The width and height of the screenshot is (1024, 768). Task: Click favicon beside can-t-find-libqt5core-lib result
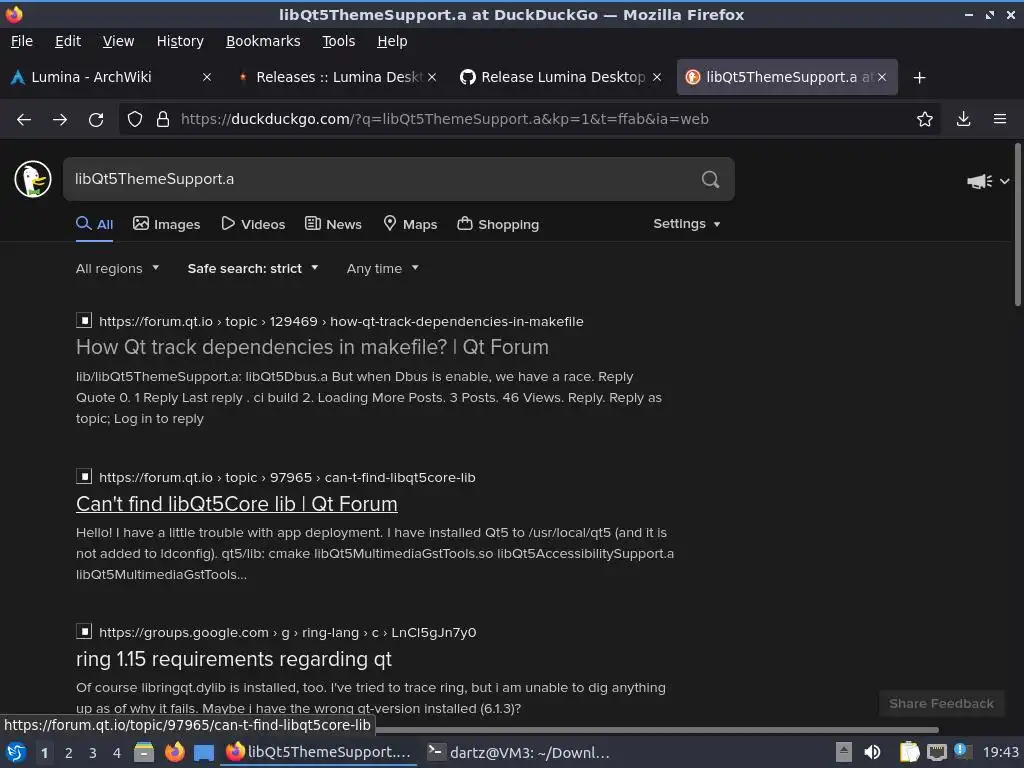[x=84, y=477]
